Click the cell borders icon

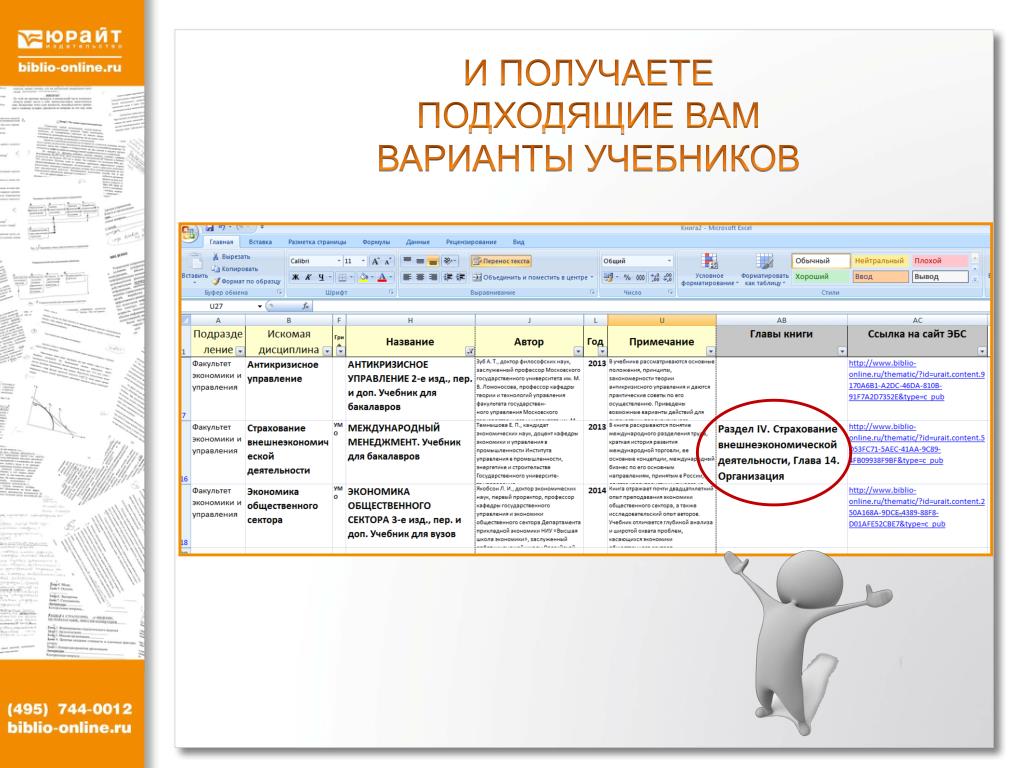[x=342, y=277]
